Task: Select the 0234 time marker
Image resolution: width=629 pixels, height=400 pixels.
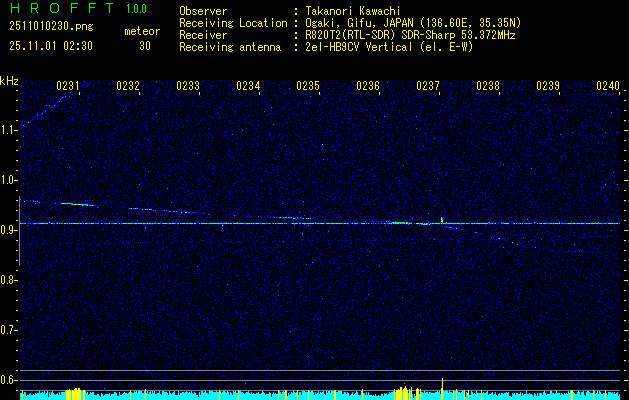Action: 248,86
